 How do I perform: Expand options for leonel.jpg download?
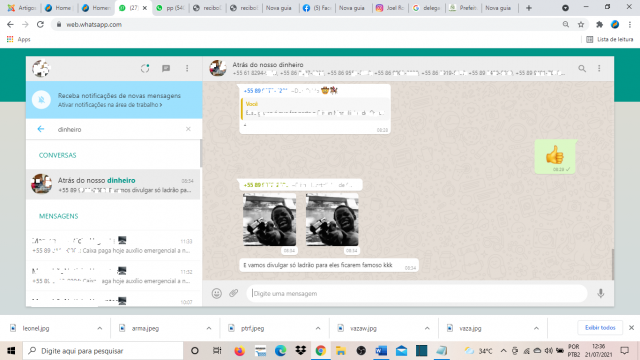(100, 328)
